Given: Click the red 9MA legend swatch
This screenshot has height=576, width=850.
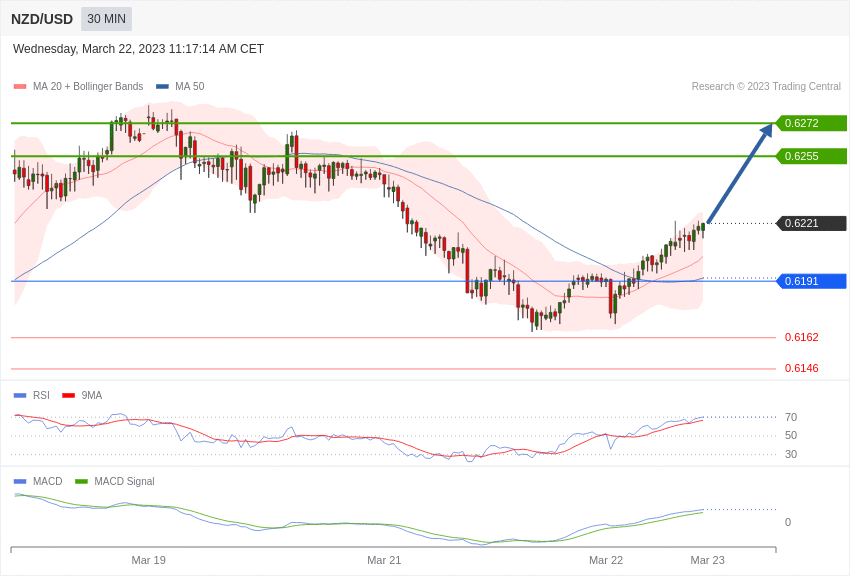Looking at the screenshot, I should coord(69,396).
